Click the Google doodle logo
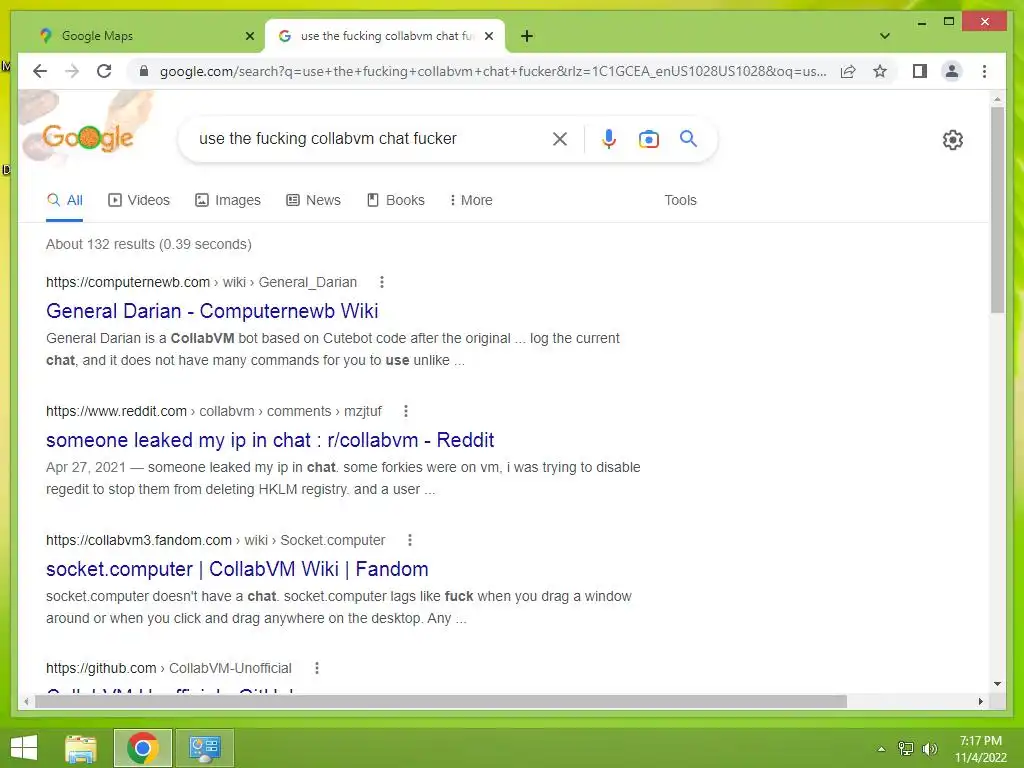 [x=87, y=137]
